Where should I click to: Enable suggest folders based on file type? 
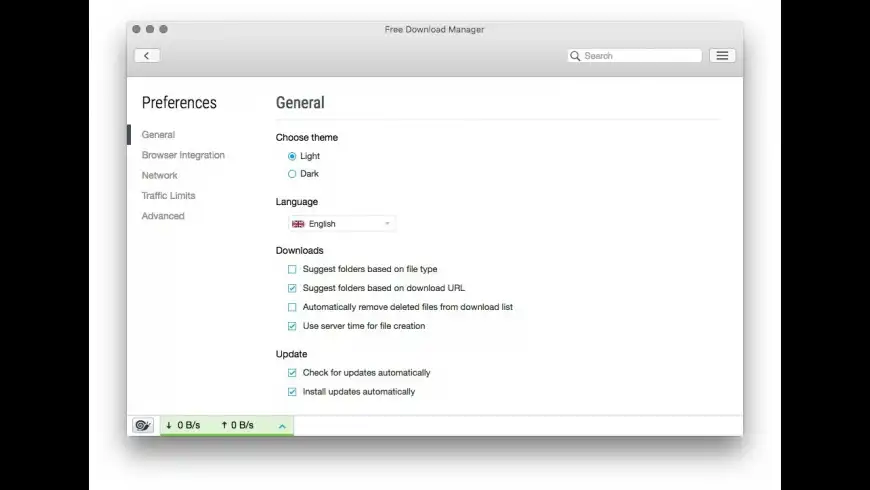pyautogui.click(x=292, y=269)
